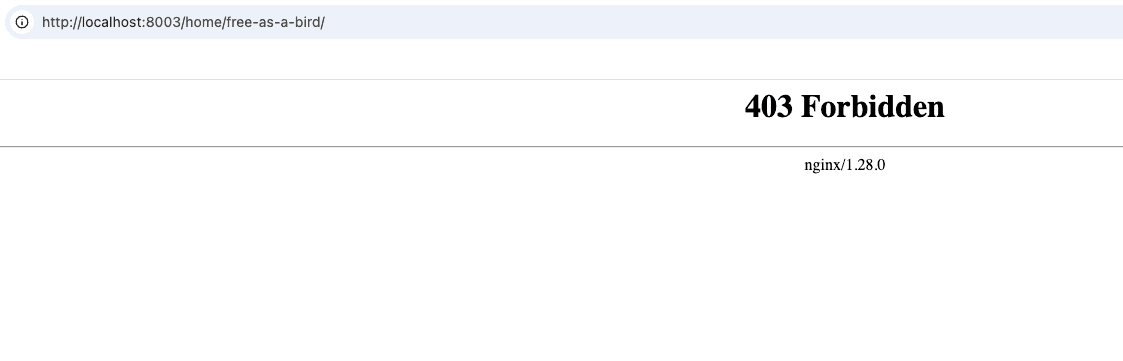The height and width of the screenshot is (361, 1123).
Task: Click the site information icon in address bar
Action: click(x=22, y=22)
